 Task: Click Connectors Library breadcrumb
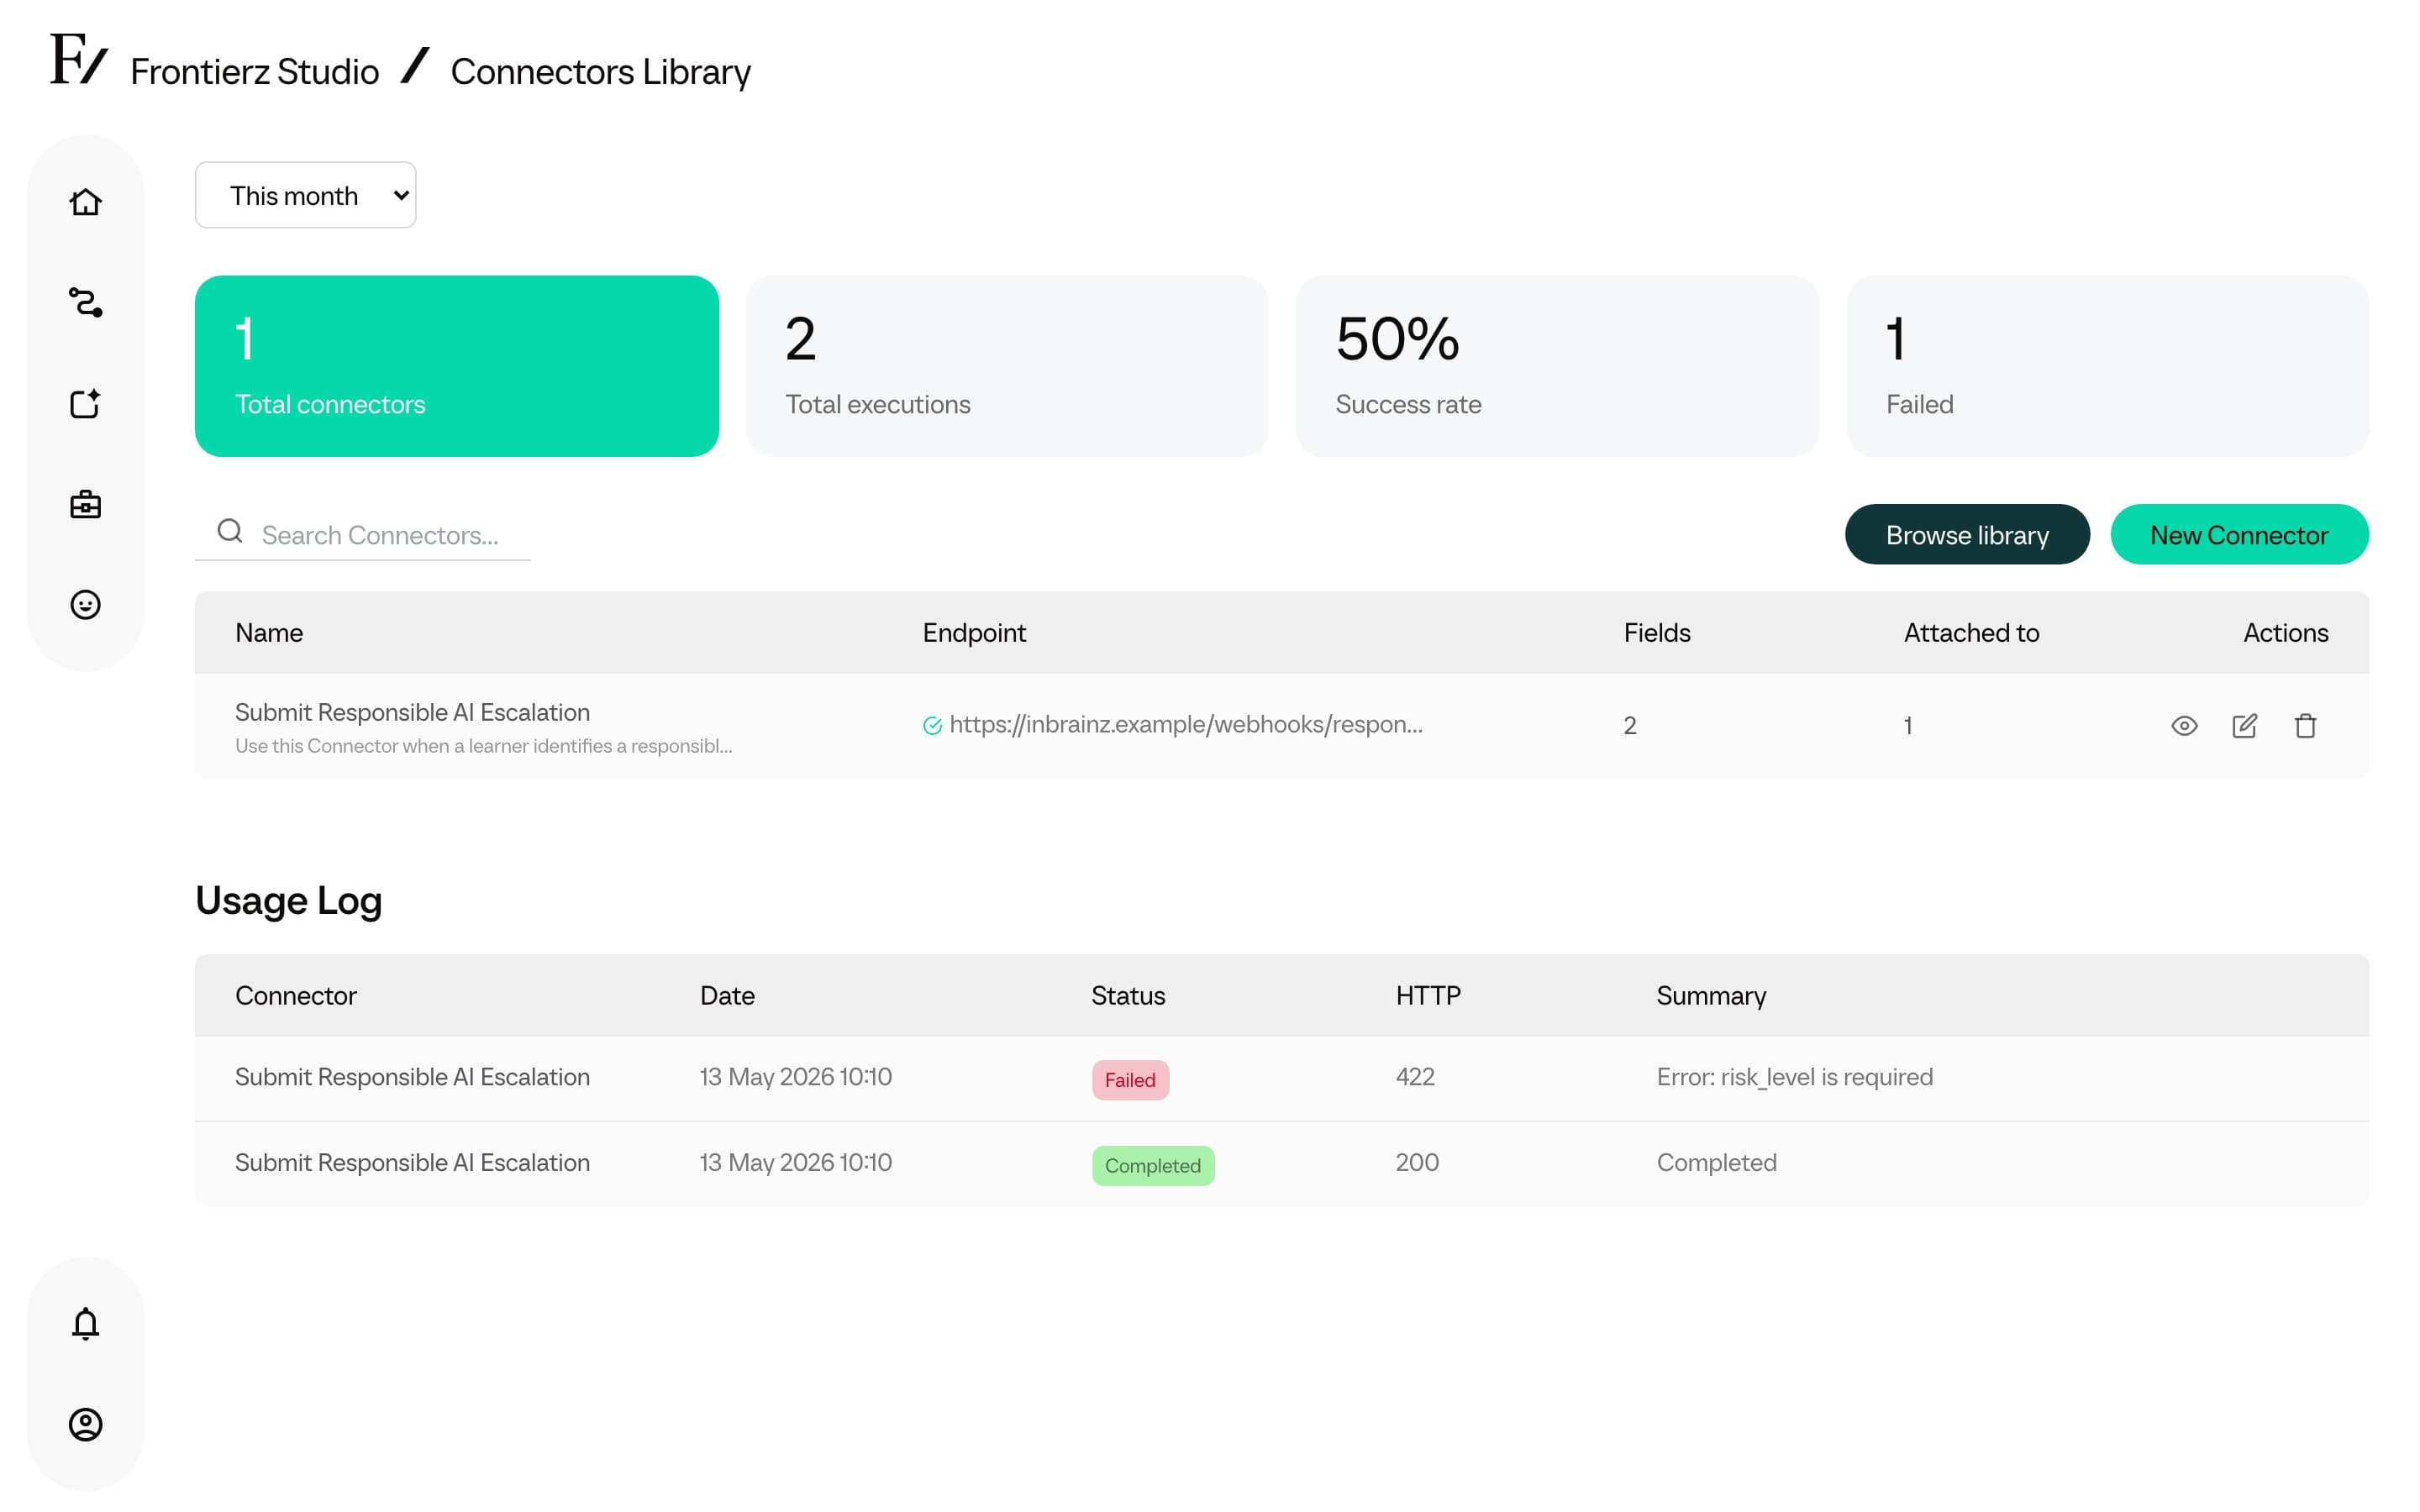coord(600,72)
